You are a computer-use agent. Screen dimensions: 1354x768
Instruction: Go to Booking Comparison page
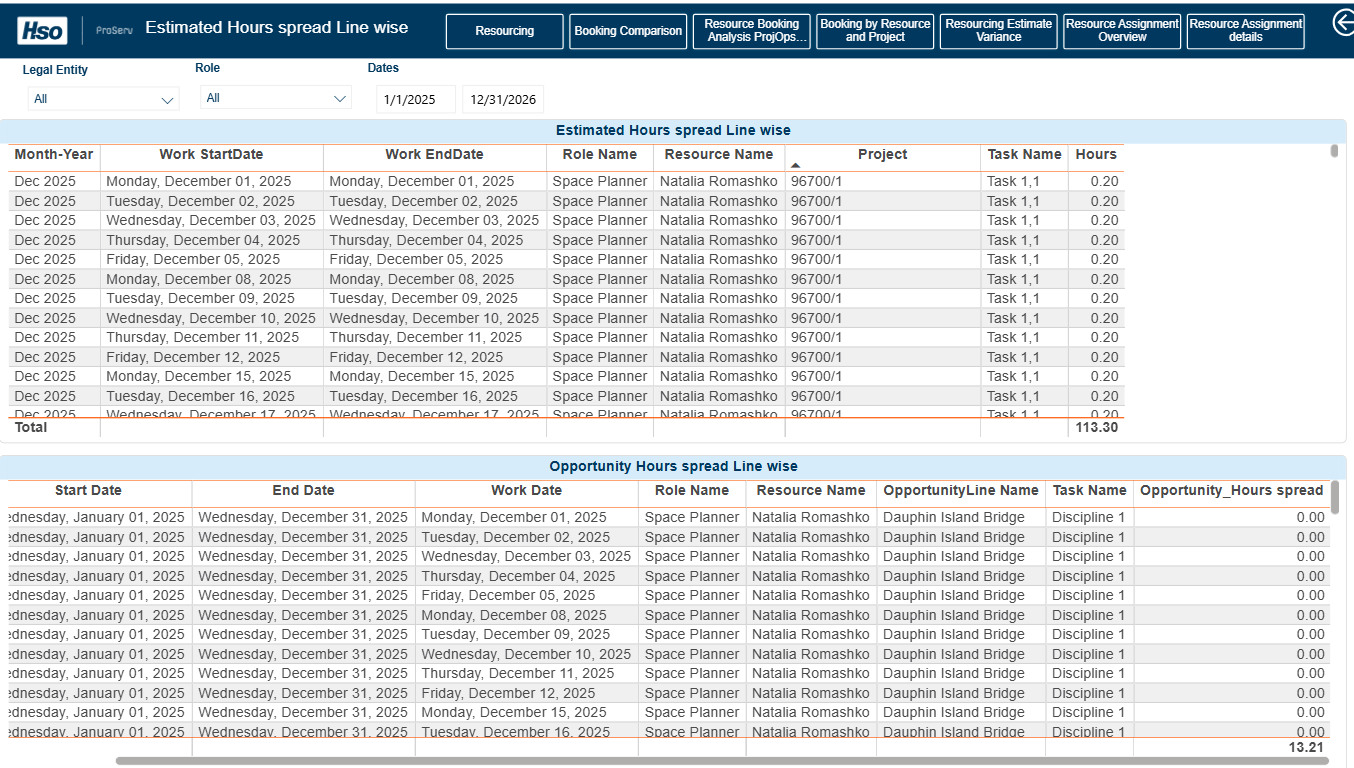(628, 31)
